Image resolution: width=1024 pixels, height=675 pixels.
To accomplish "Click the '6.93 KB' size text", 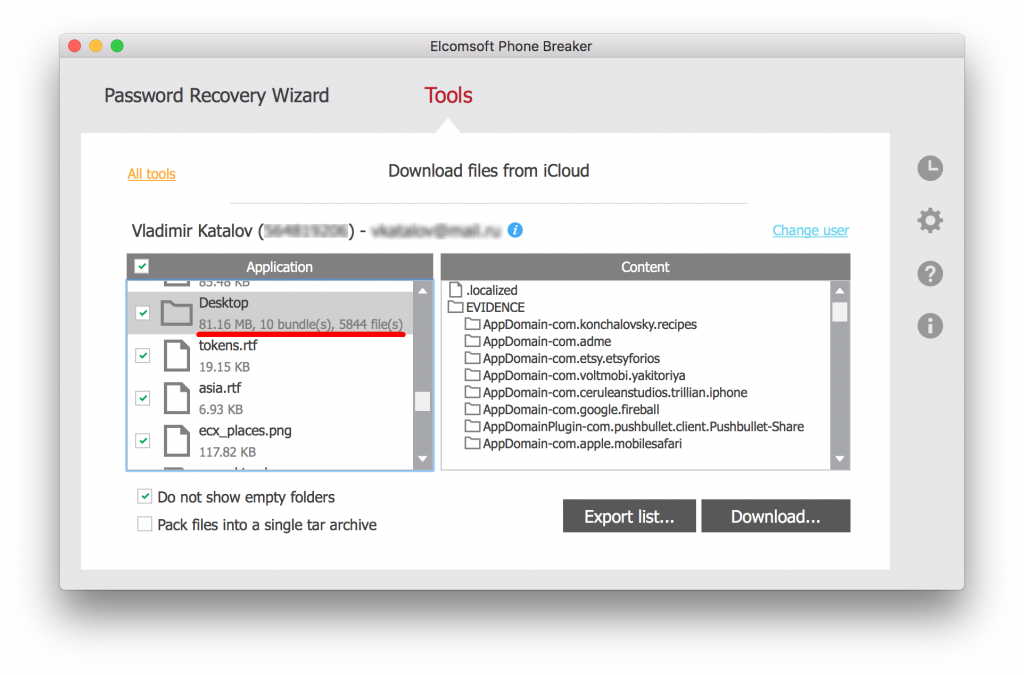I will pyautogui.click(x=221, y=409).
